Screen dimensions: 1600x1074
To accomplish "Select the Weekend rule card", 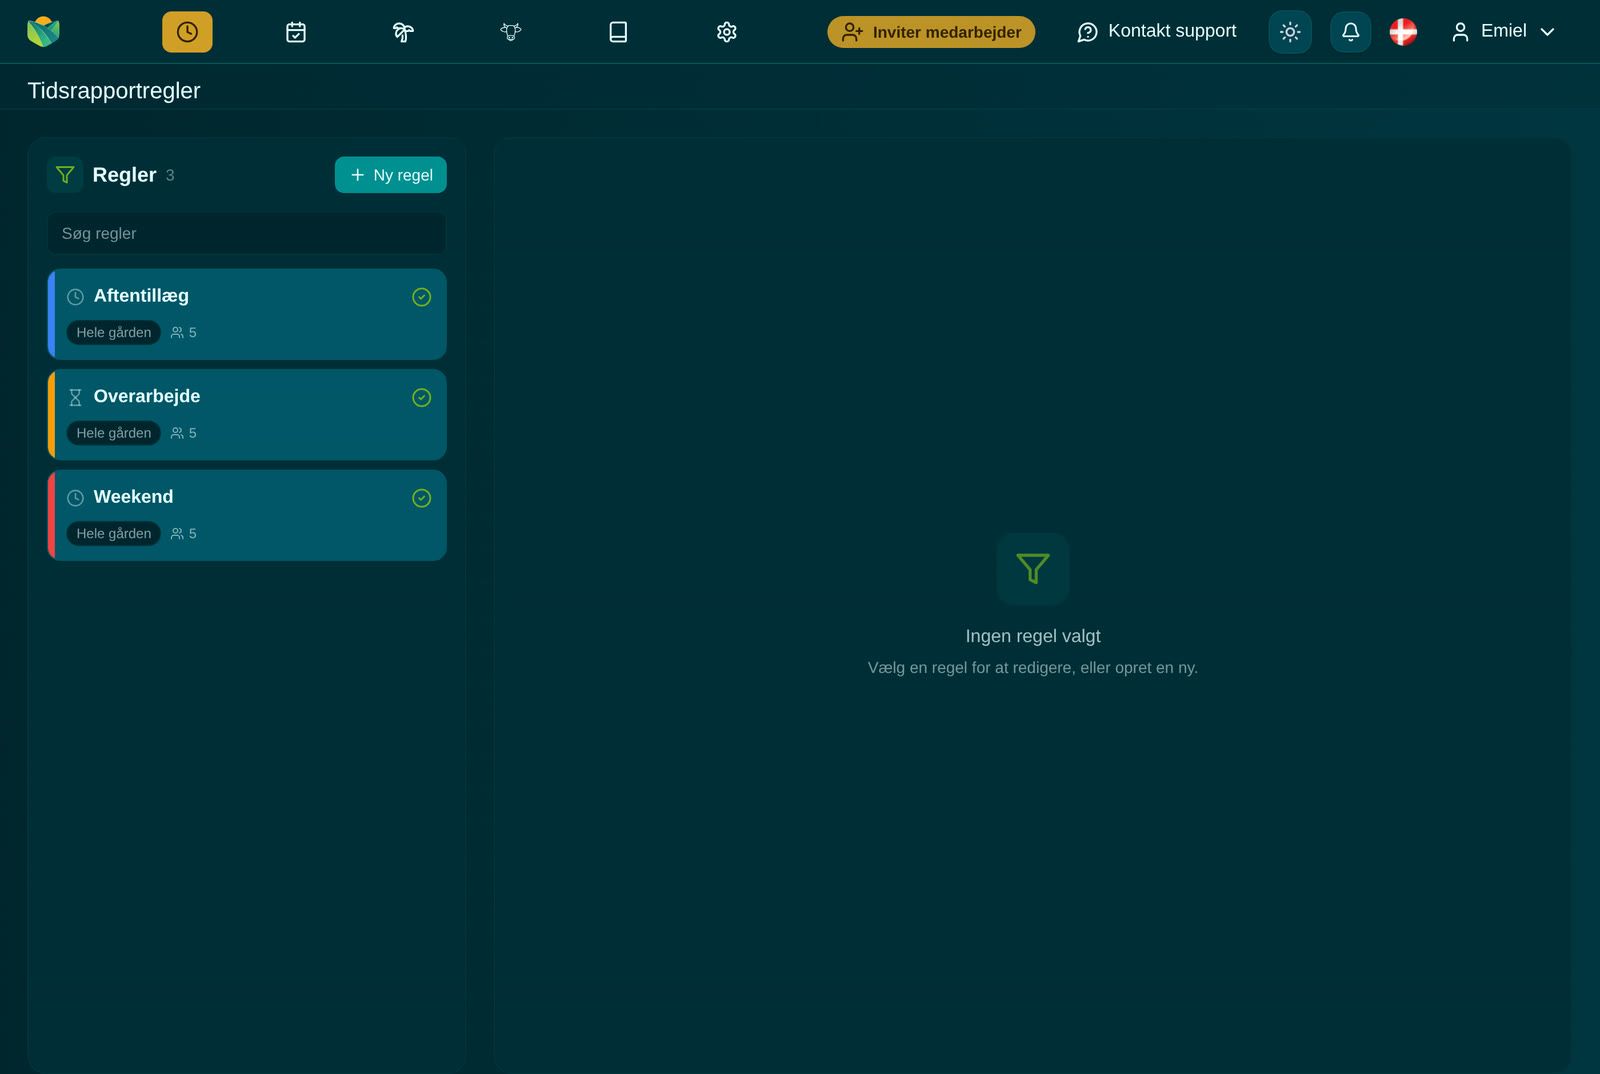I will [247, 515].
